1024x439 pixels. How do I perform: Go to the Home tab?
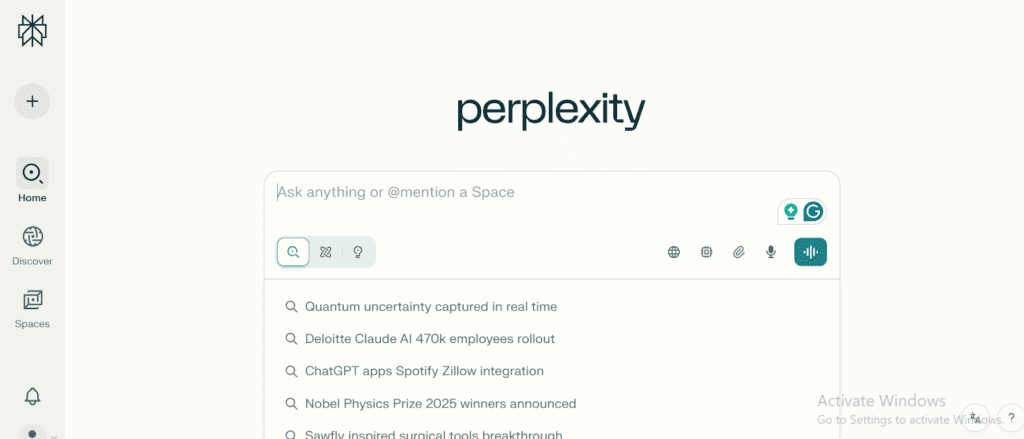[x=32, y=181]
